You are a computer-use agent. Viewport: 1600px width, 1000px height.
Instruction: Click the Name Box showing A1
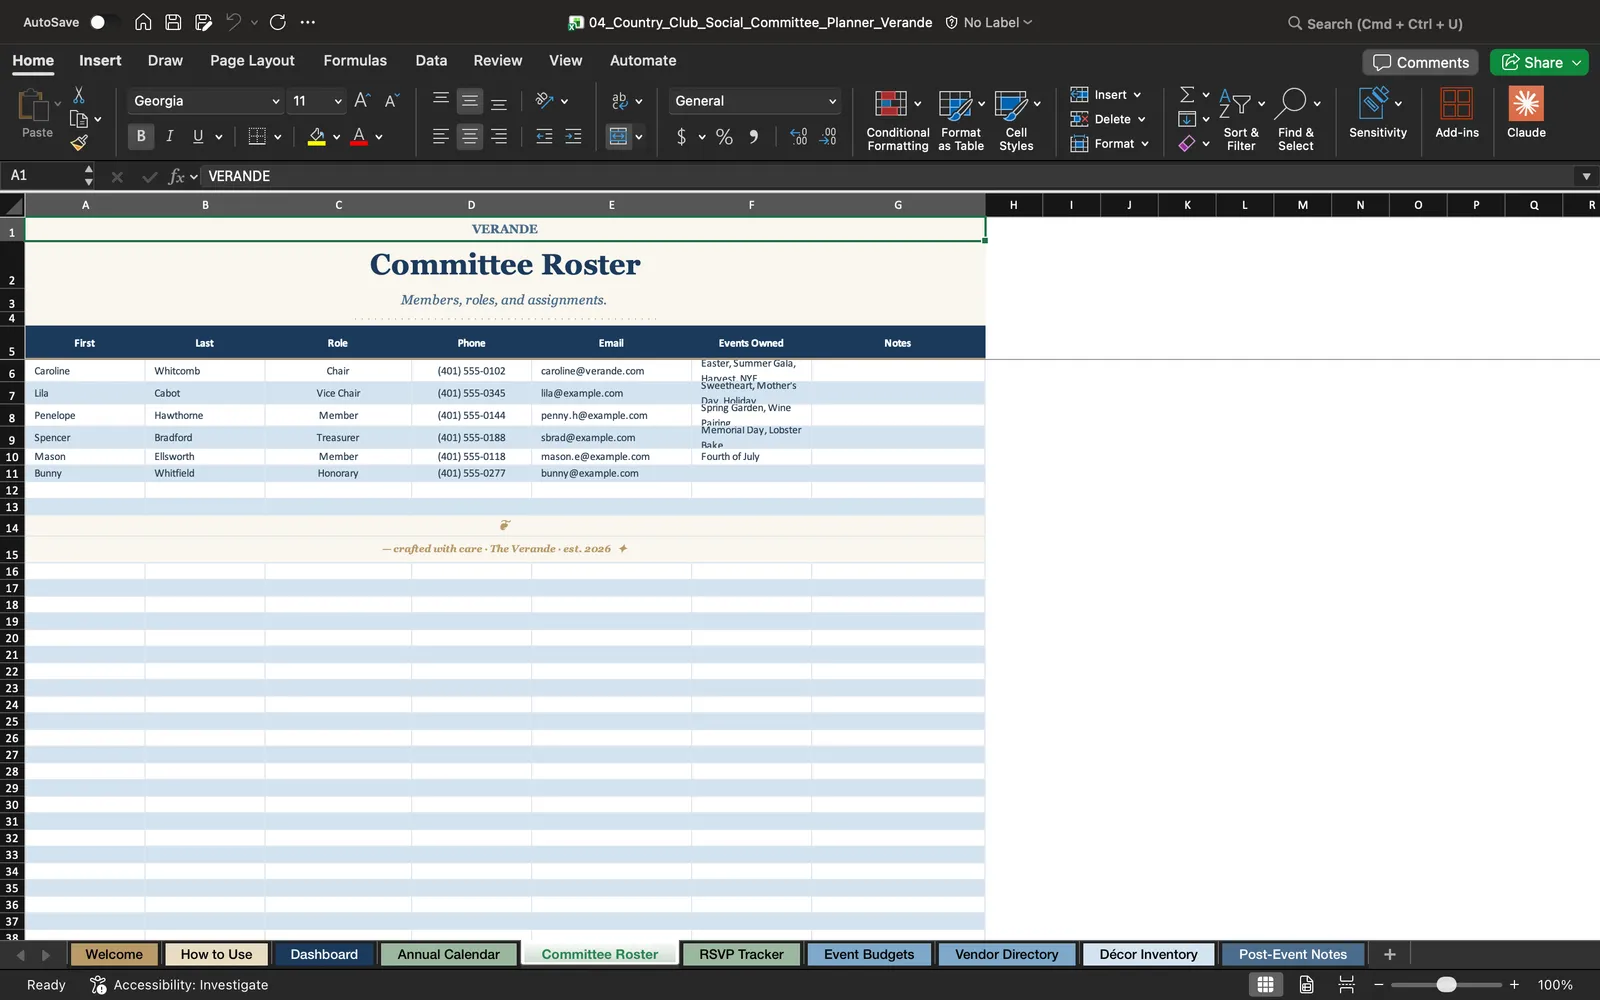tap(45, 176)
